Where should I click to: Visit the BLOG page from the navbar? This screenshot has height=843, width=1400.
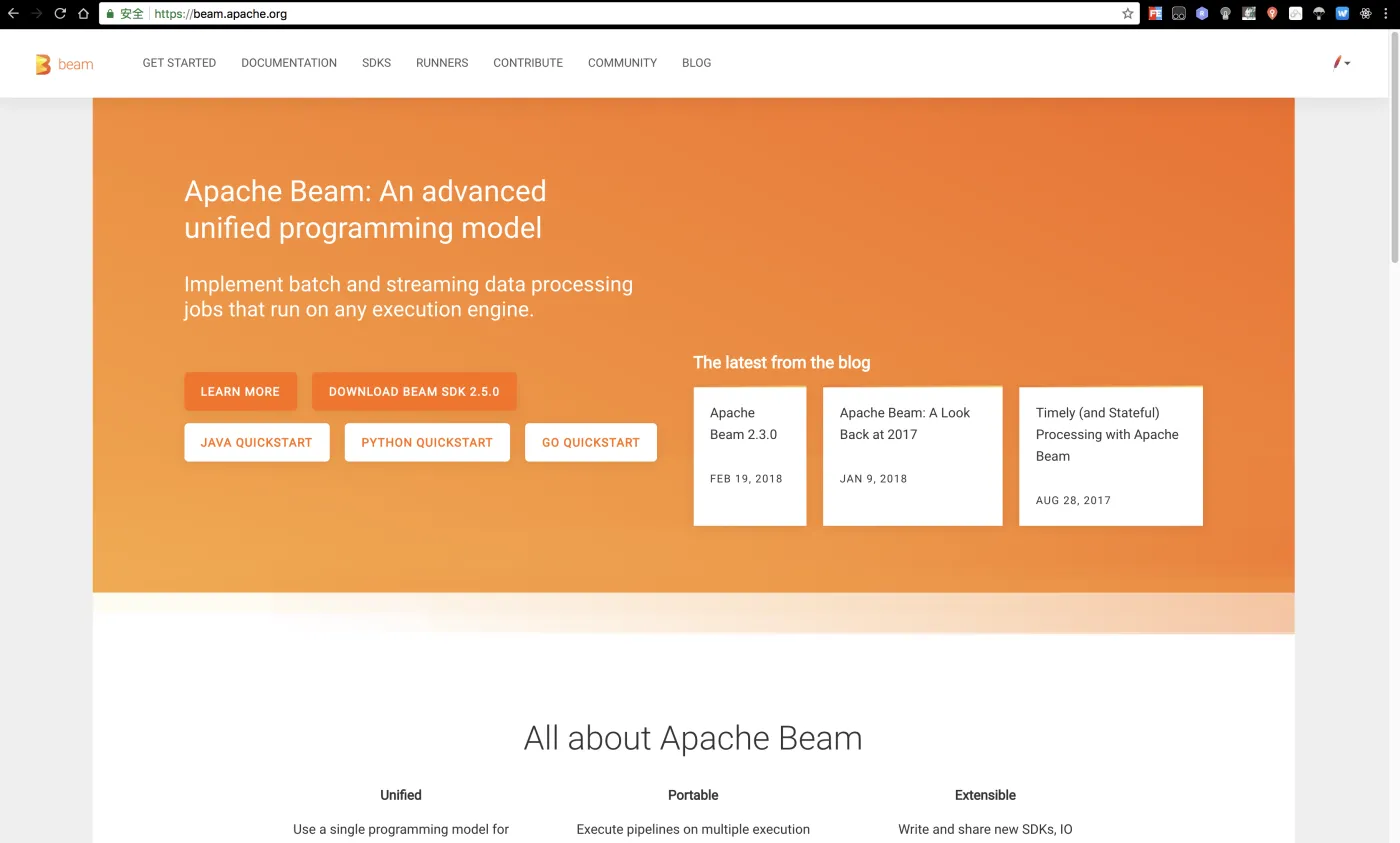(x=696, y=63)
